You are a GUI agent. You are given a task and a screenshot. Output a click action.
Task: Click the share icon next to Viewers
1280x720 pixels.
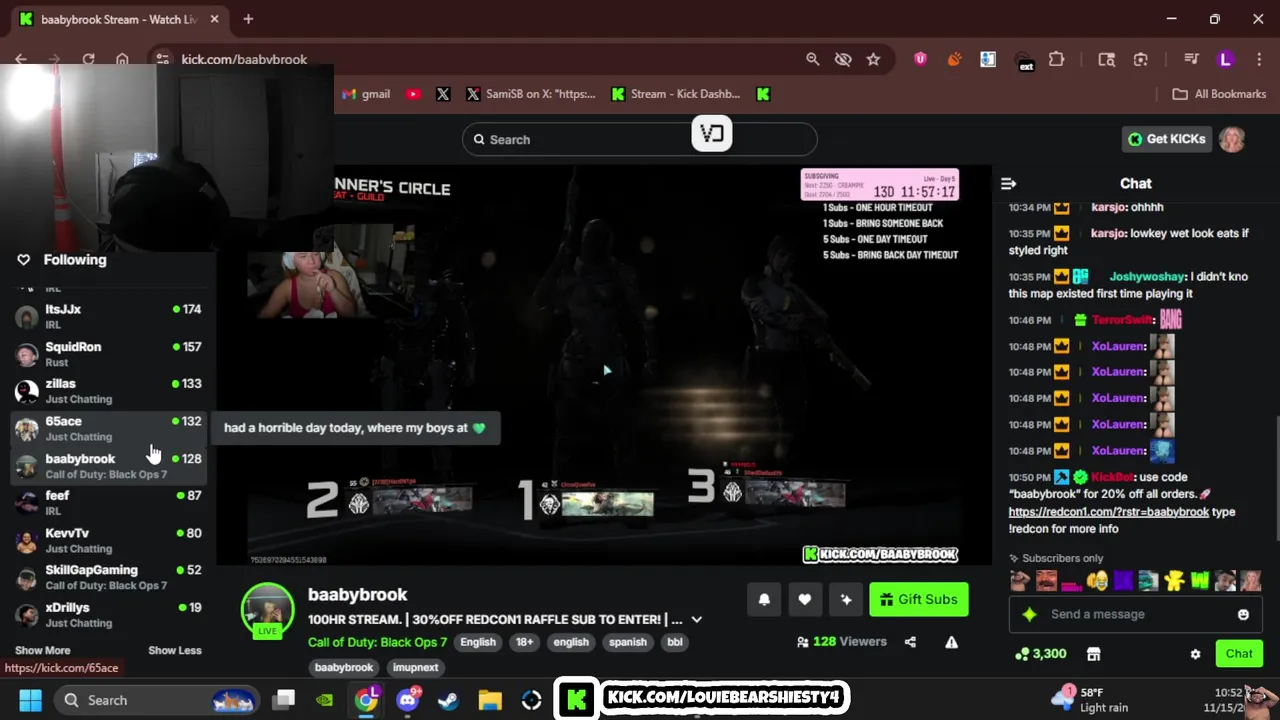910,642
